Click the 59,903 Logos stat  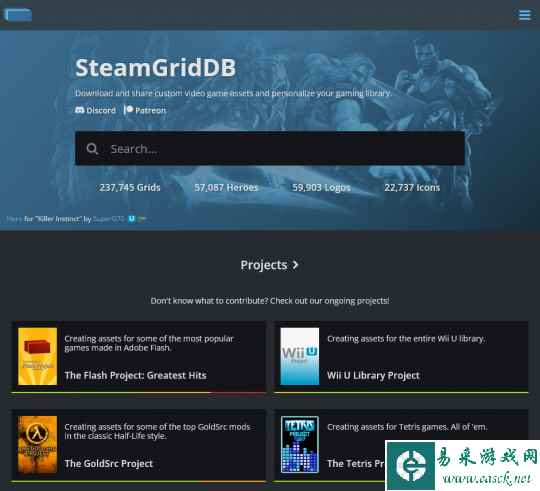pyautogui.click(x=321, y=187)
